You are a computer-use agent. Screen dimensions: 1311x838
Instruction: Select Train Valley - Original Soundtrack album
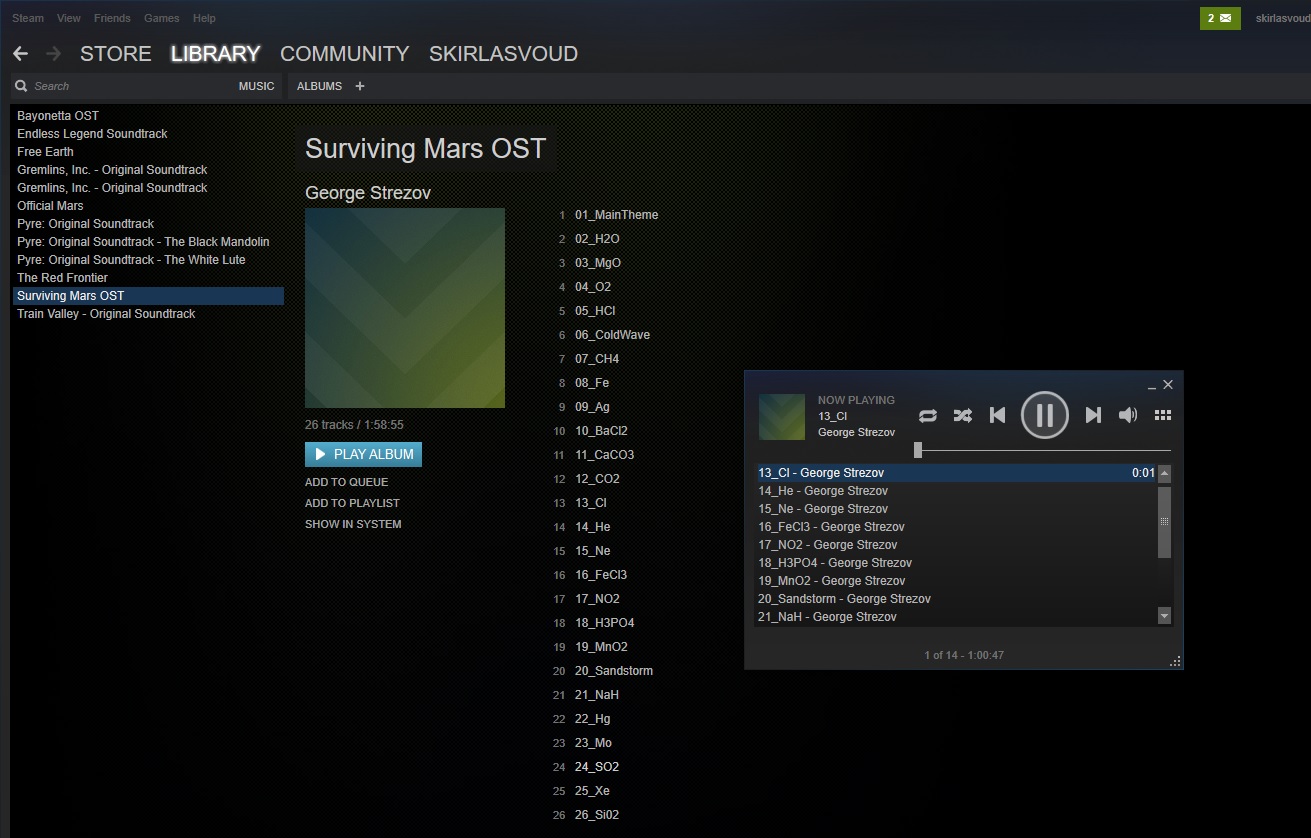[x=148, y=314]
